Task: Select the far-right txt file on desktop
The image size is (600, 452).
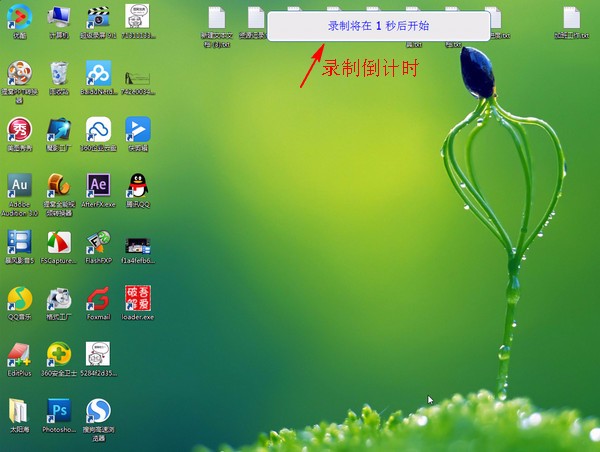Action: click(572, 23)
